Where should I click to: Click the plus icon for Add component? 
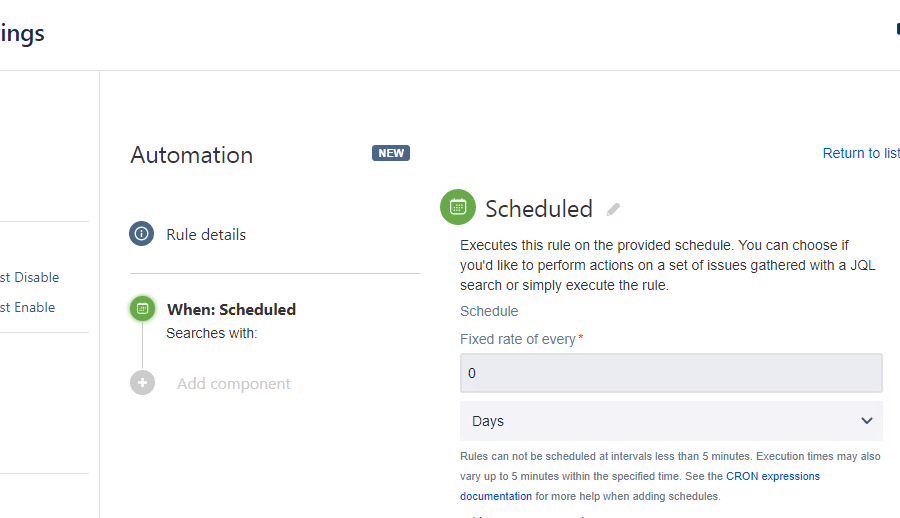pyautogui.click(x=142, y=383)
